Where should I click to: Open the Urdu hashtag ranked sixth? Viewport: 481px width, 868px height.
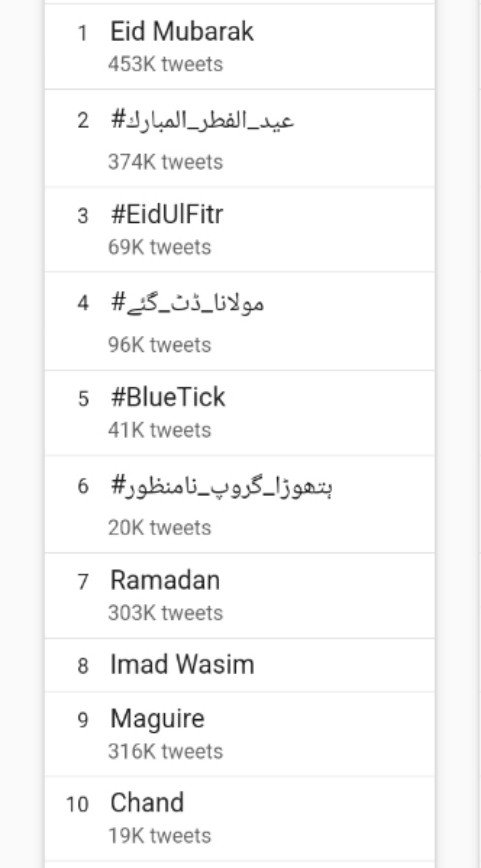coord(221,487)
